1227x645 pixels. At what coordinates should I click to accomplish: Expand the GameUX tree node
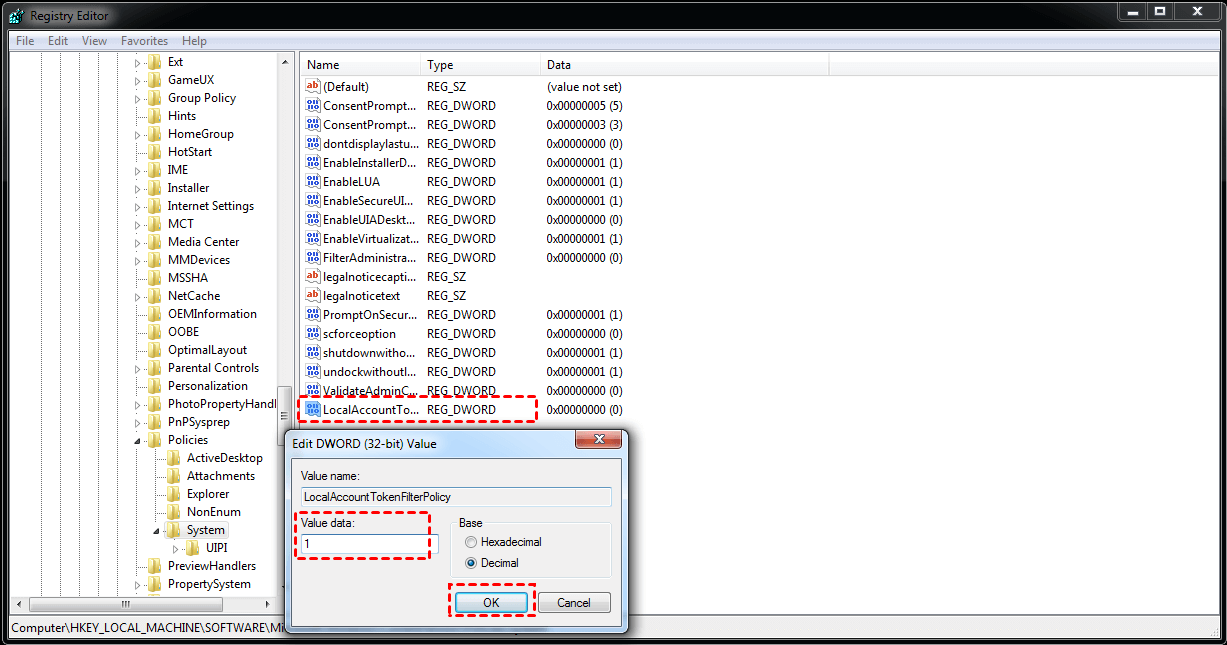pos(138,80)
